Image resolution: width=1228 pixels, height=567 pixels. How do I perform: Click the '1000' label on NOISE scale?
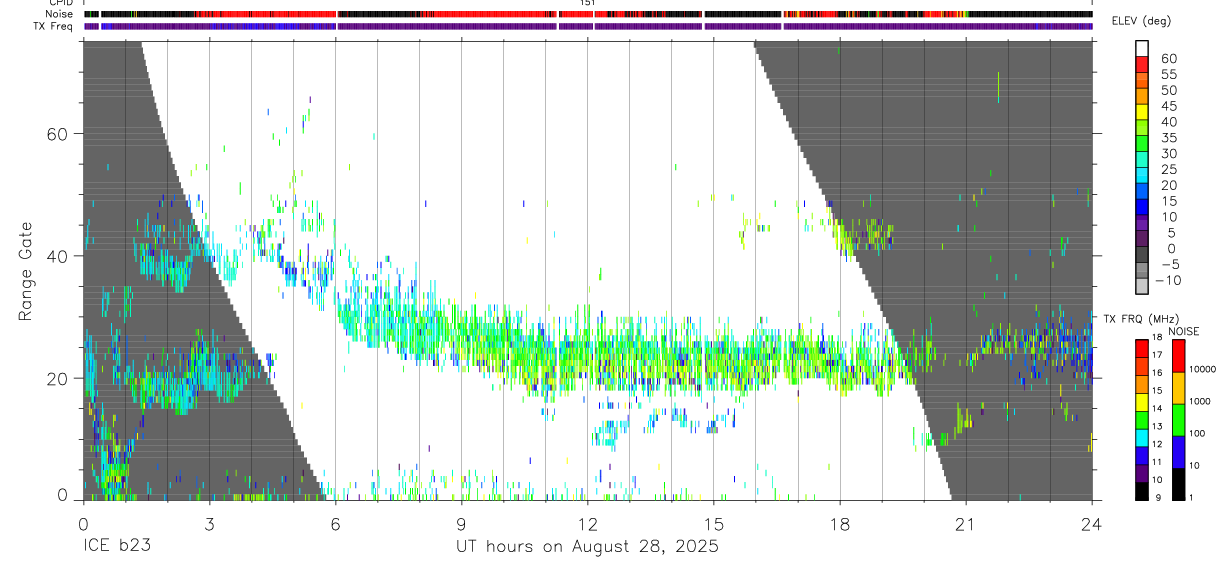click(1200, 401)
